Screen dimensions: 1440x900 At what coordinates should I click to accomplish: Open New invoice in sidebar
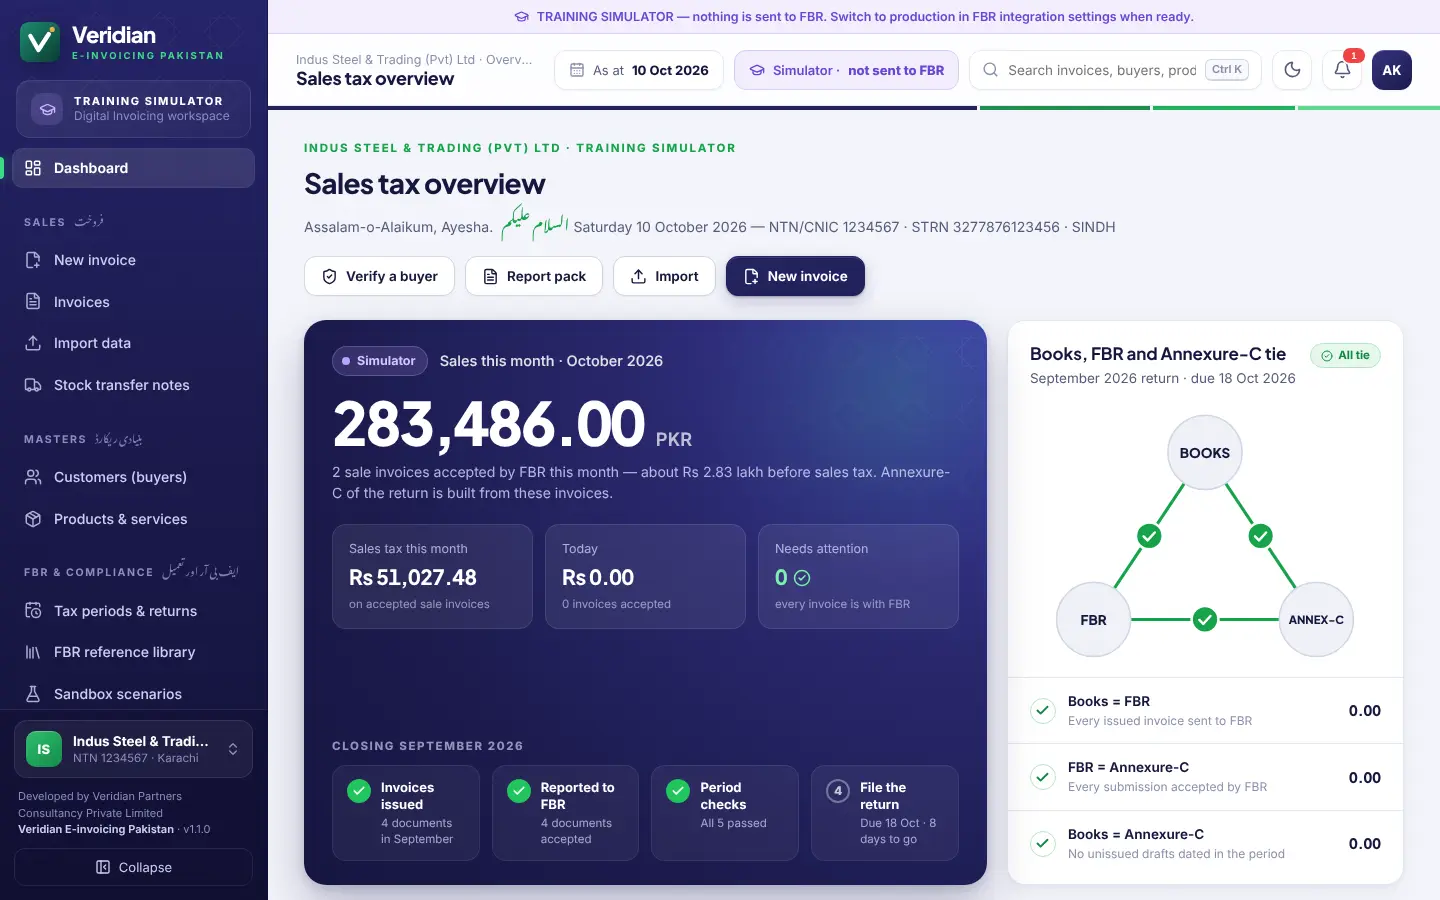[x=134, y=260]
